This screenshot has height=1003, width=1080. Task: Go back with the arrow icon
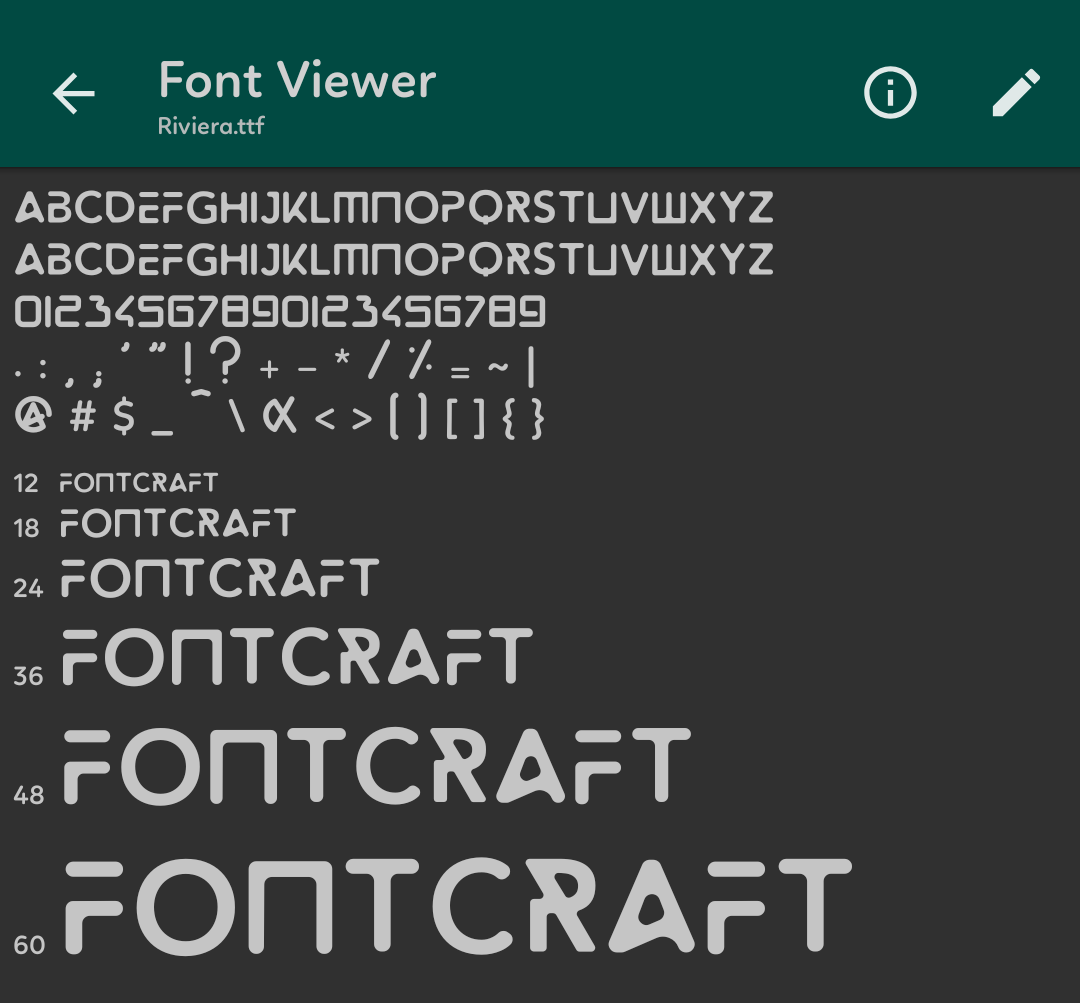pos(74,93)
